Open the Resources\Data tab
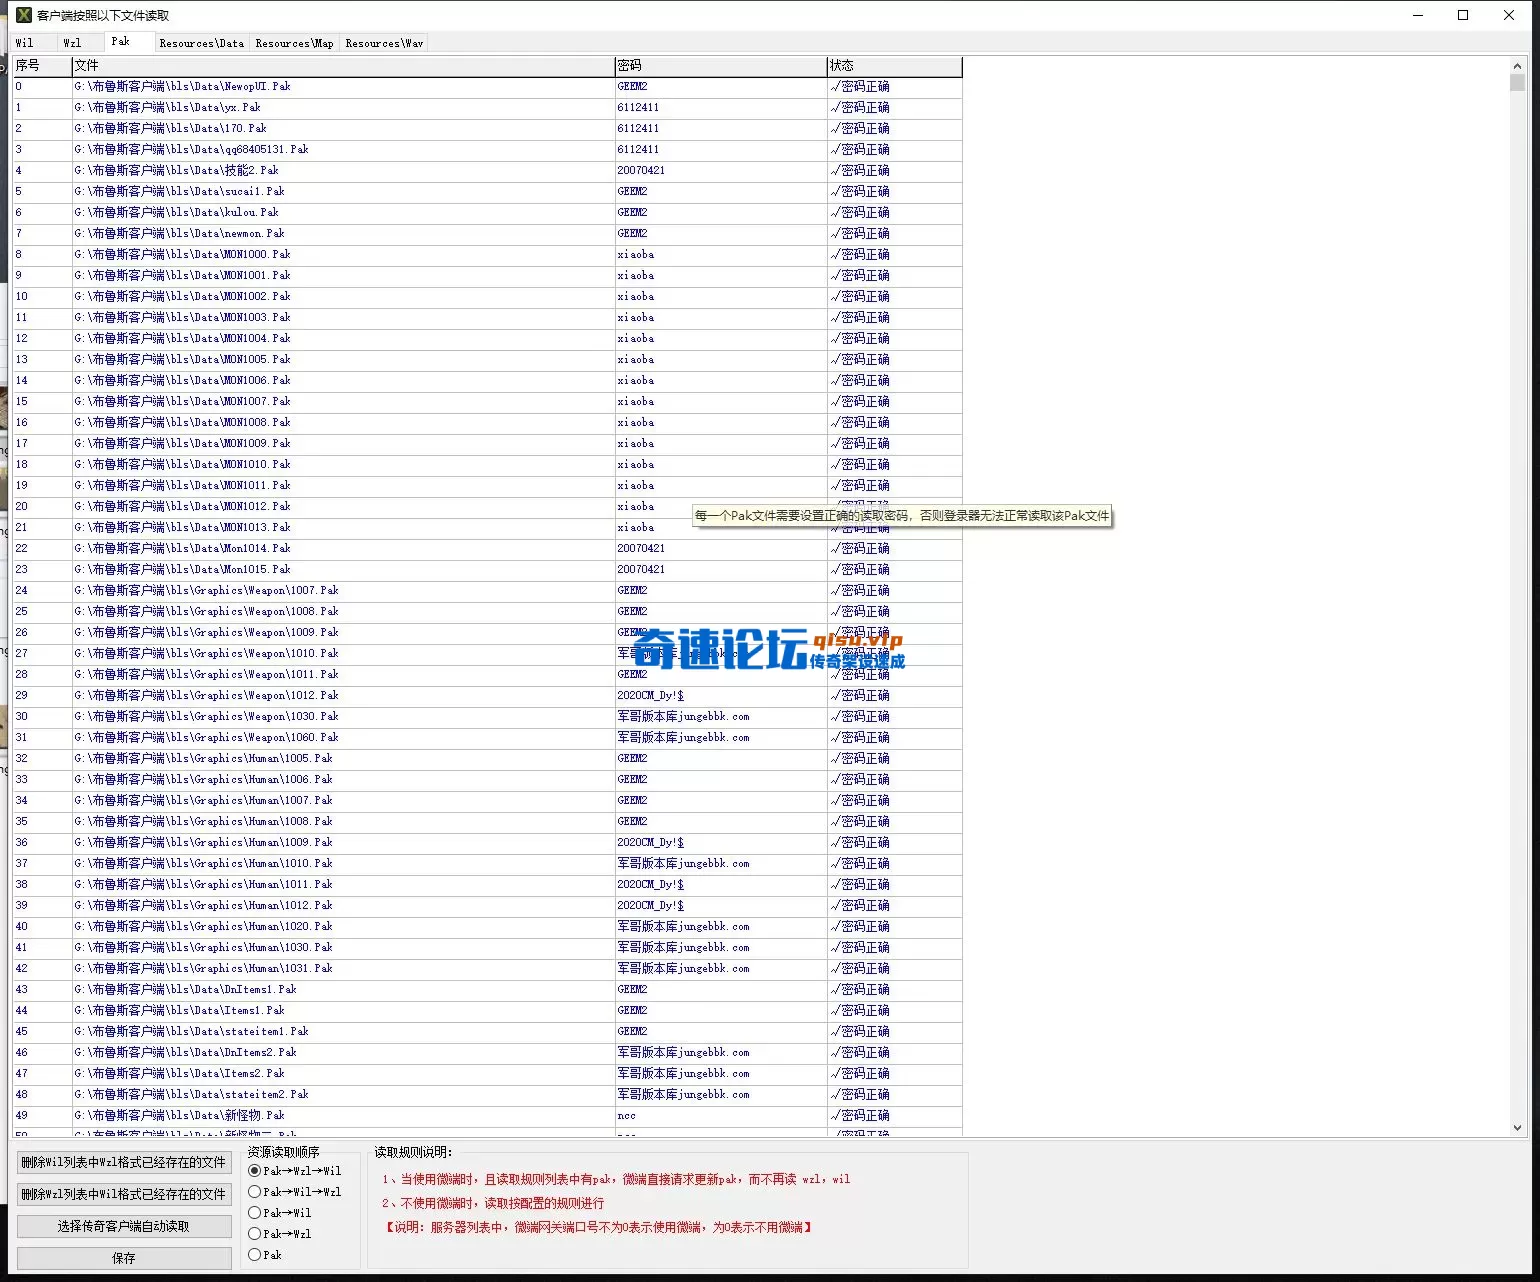Image resolution: width=1540 pixels, height=1282 pixels. 200,43
